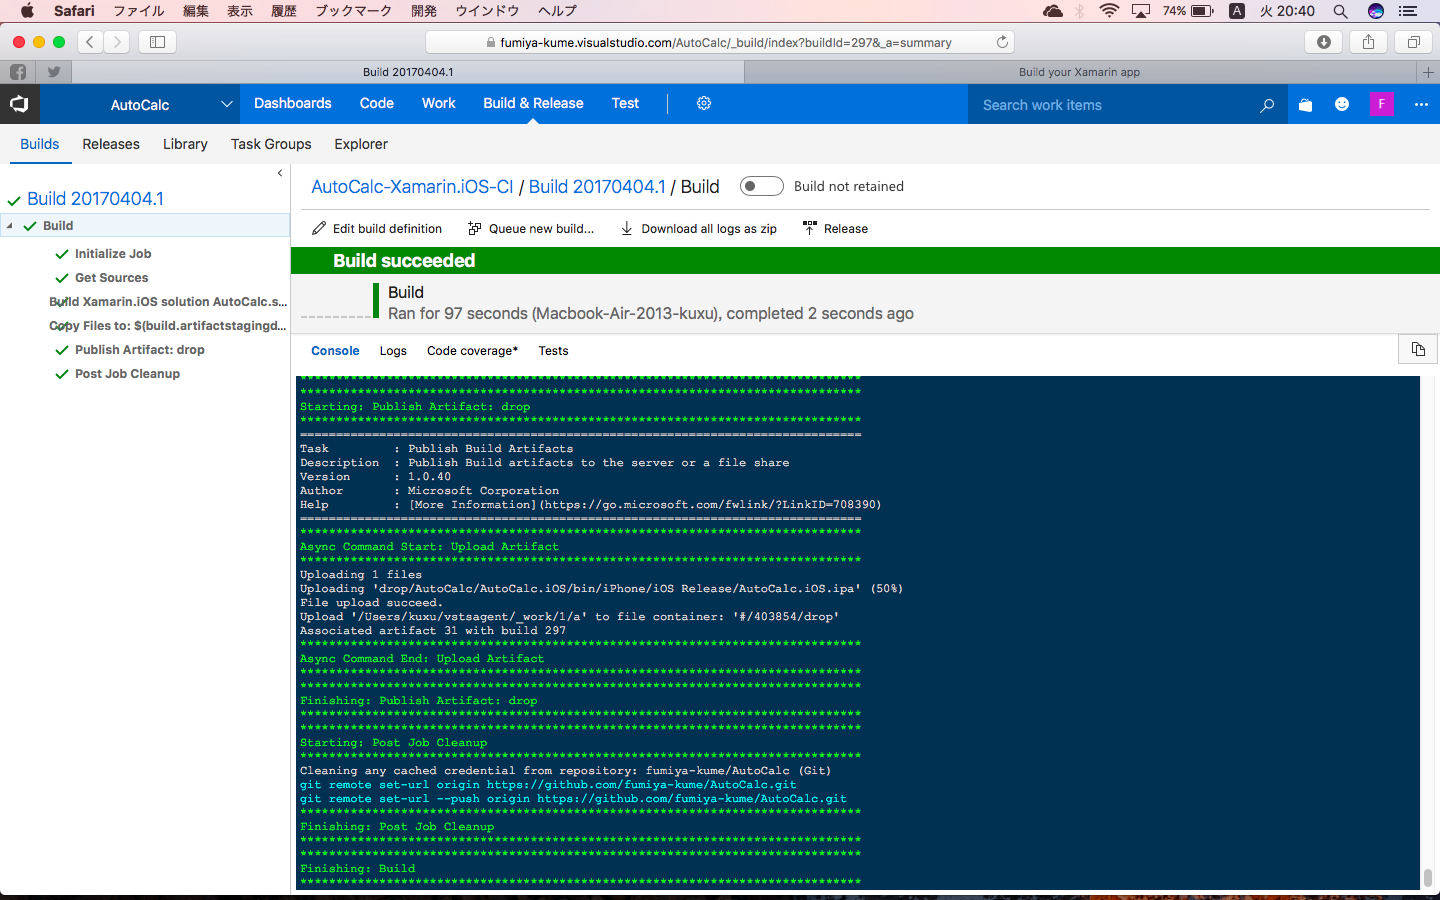Open settings via the gear icon

[703, 103]
